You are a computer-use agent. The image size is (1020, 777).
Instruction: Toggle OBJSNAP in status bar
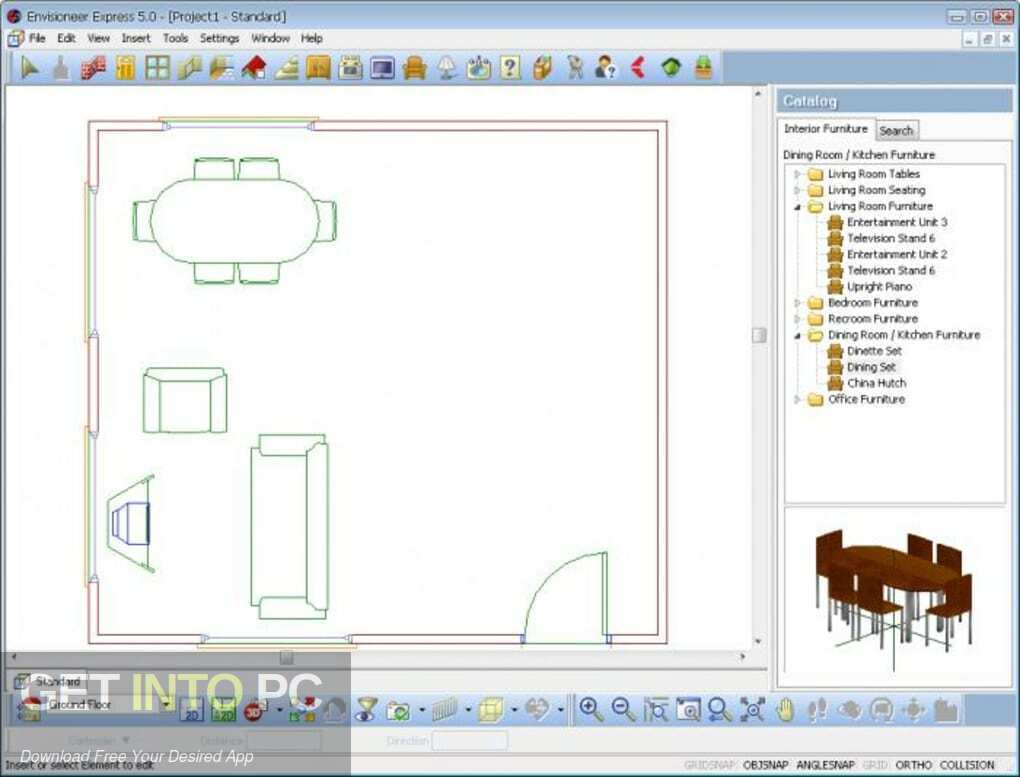pos(766,765)
